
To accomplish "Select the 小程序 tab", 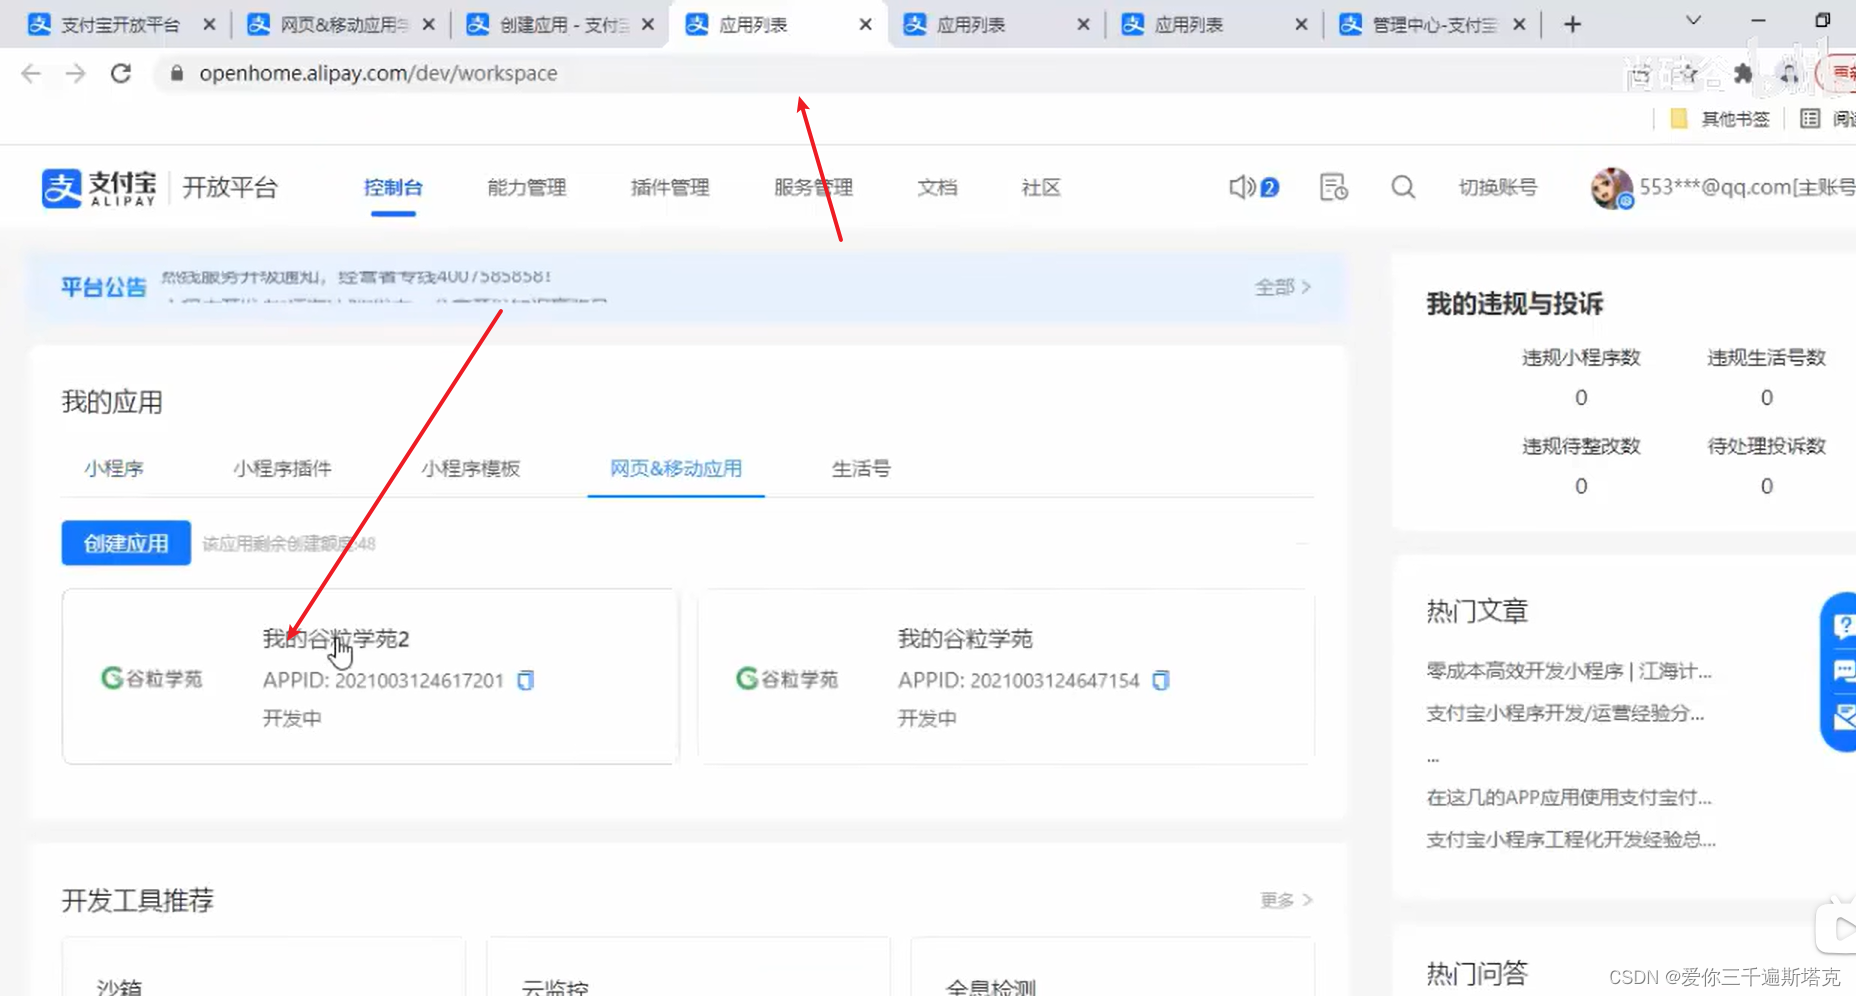I will (114, 468).
